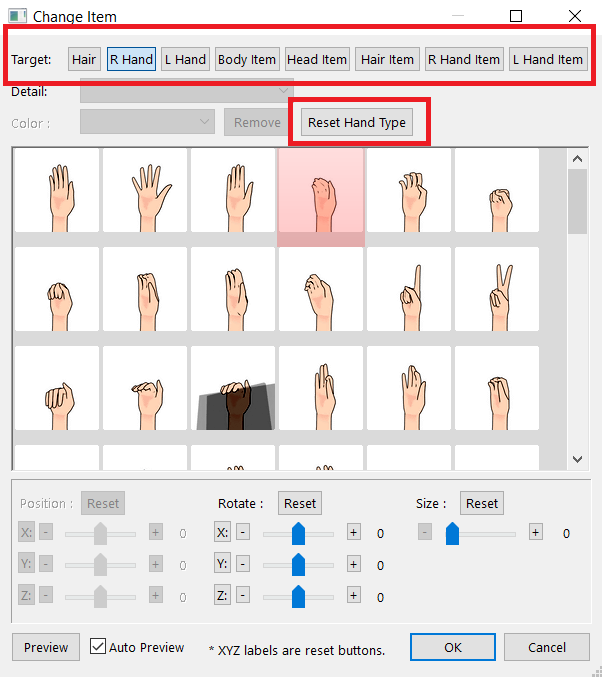Viewport: 602px width, 677px height.
Task: Select the index finger pointing up hand
Action: [x=409, y=289]
